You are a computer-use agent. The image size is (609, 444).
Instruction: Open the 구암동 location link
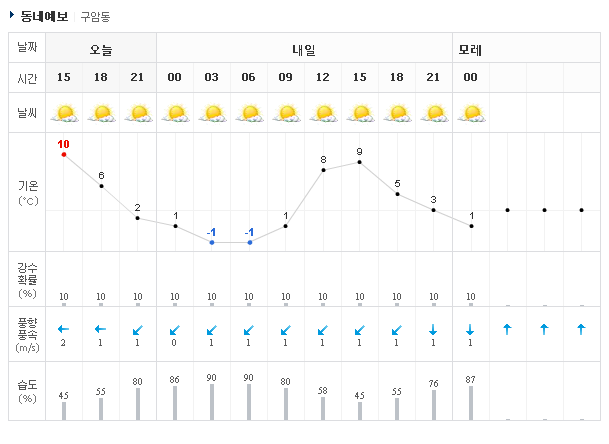(x=96, y=16)
